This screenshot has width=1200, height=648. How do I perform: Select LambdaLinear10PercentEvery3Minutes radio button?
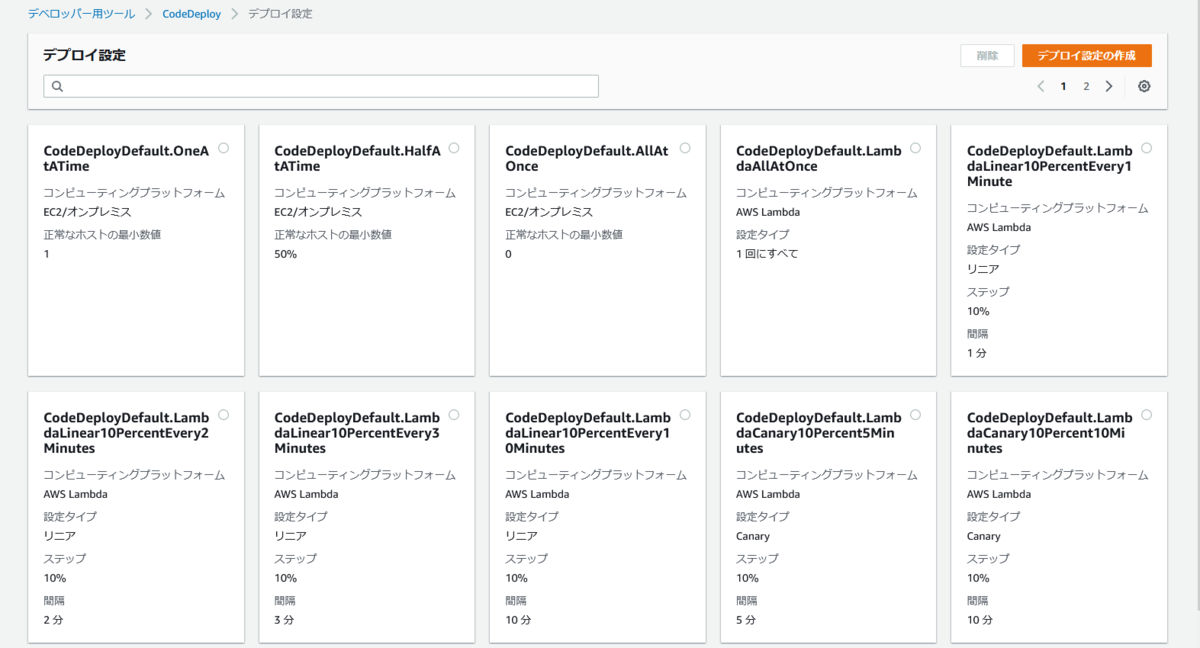tap(454, 414)
